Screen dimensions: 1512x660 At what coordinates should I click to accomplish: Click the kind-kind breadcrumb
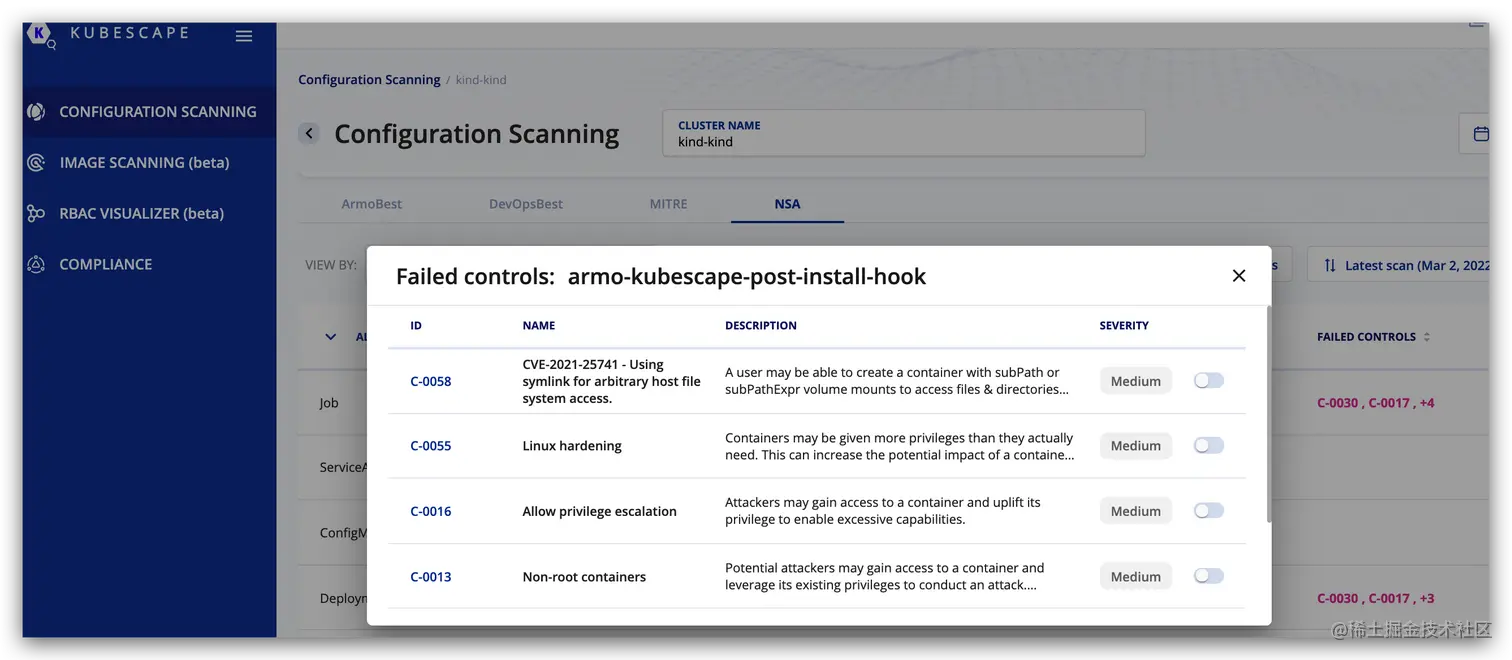pyautogui.click(x=481, y=80)
